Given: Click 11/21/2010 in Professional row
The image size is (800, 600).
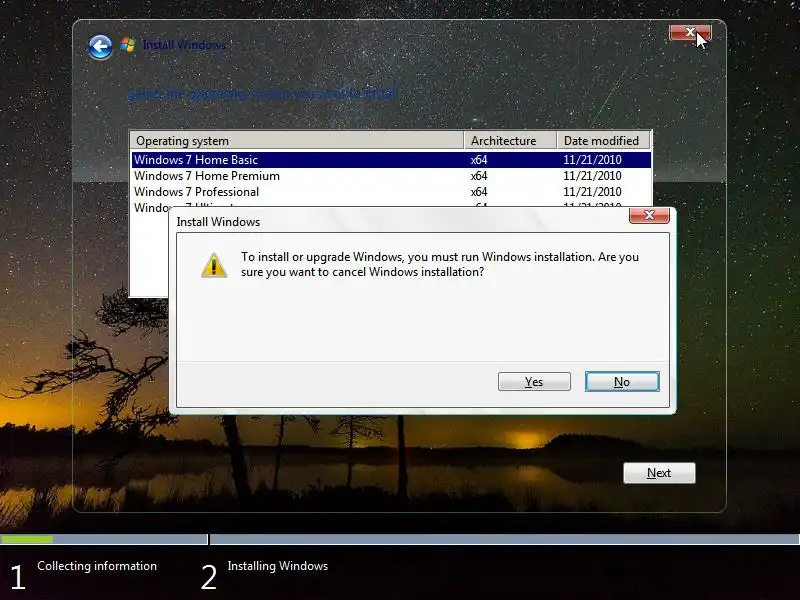Looking at the screenshot, I should coord(592,192).
